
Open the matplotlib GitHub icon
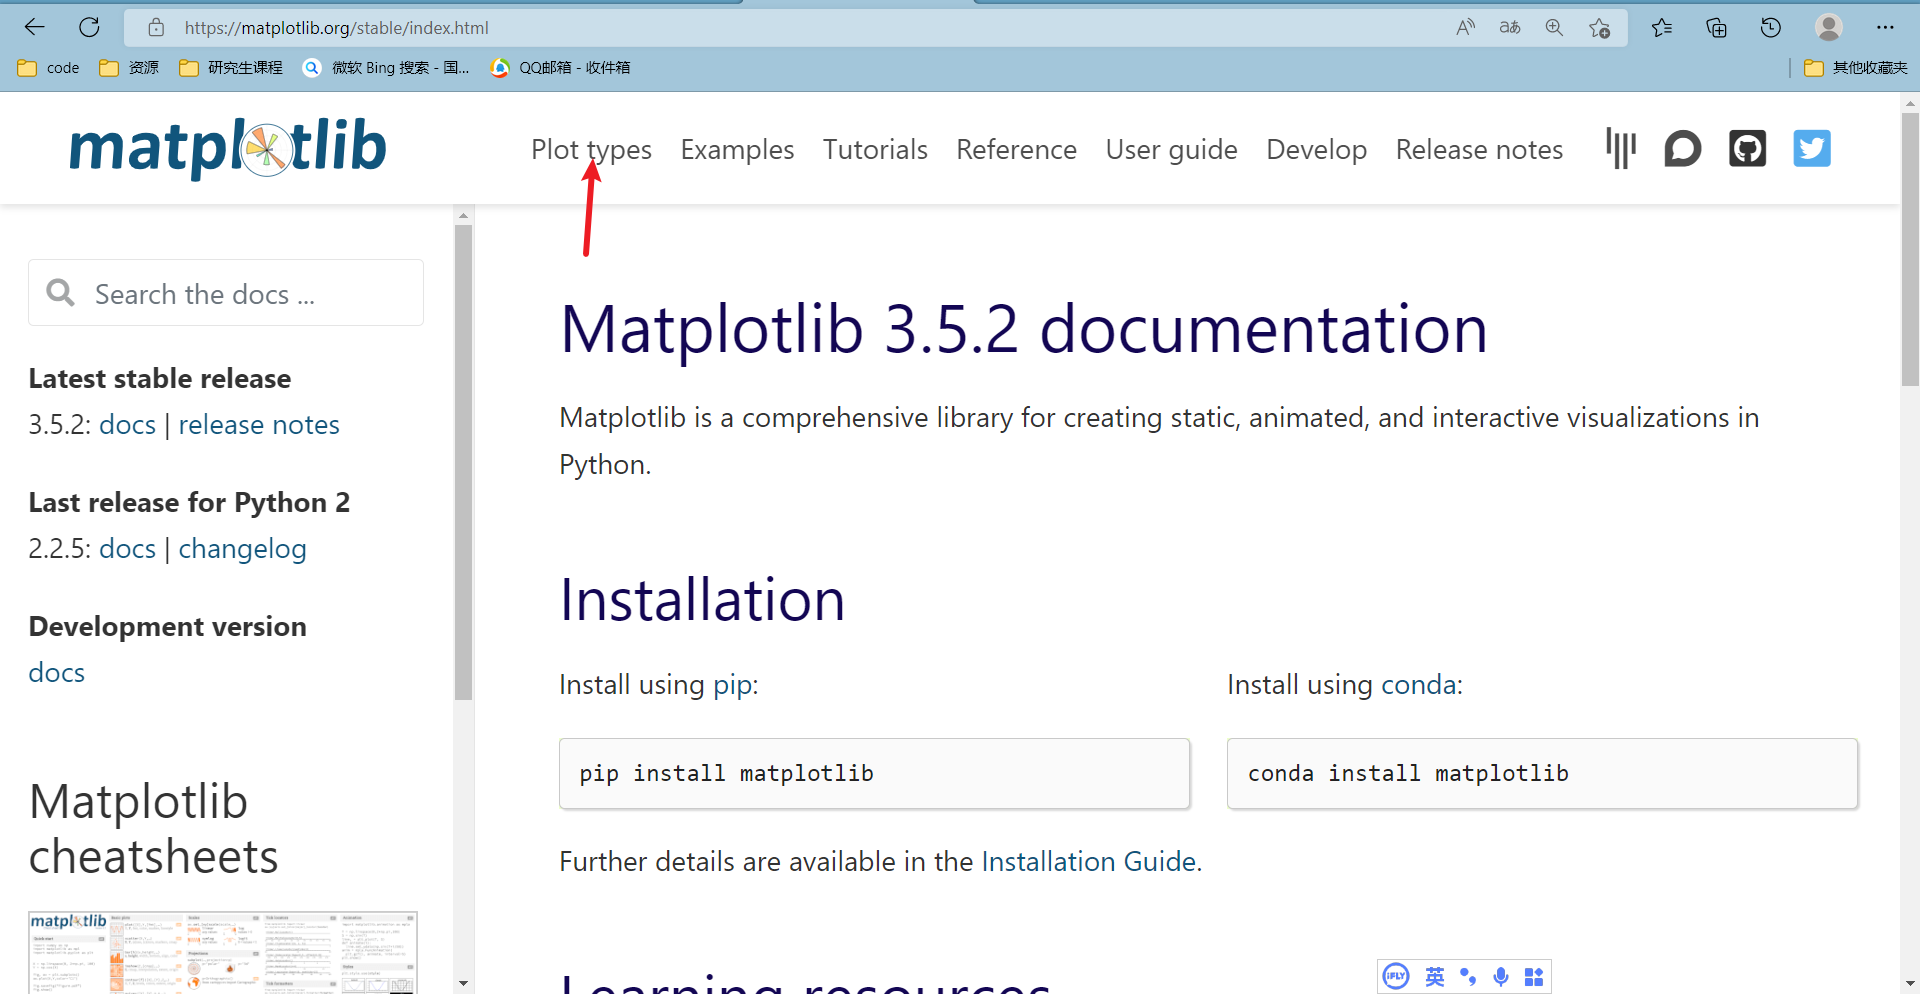1748,149
